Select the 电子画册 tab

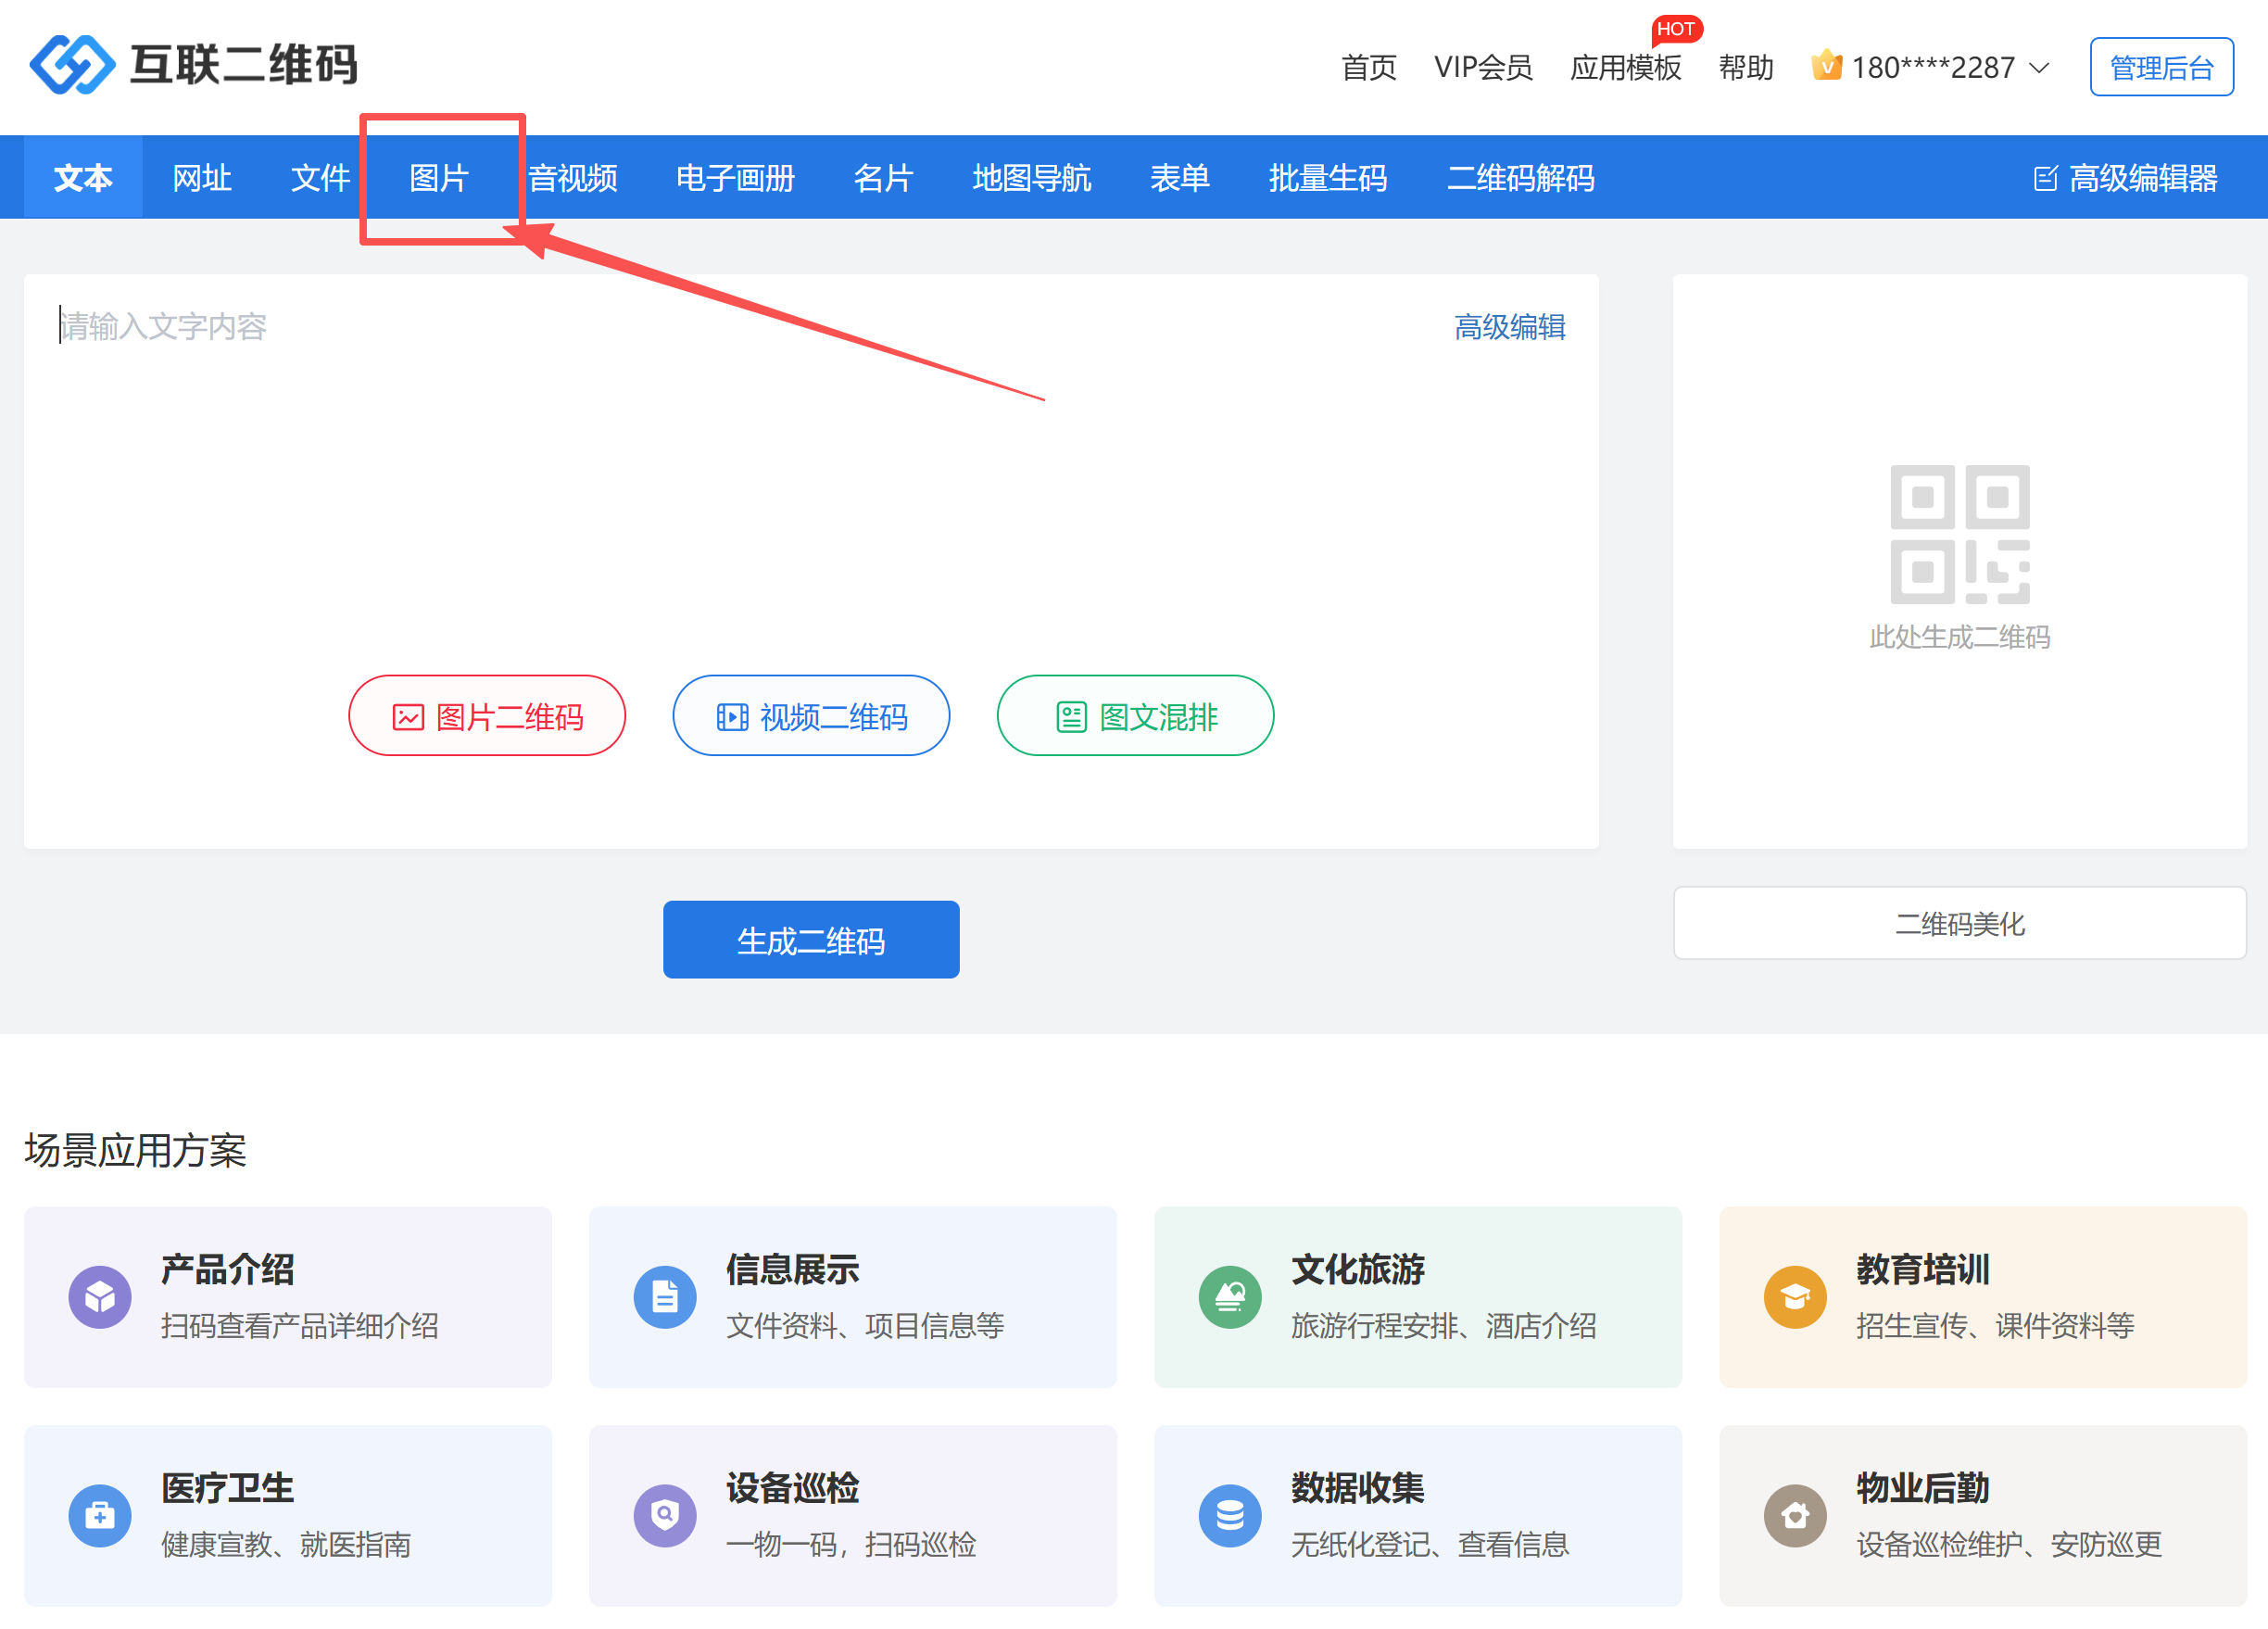[736, 178]
